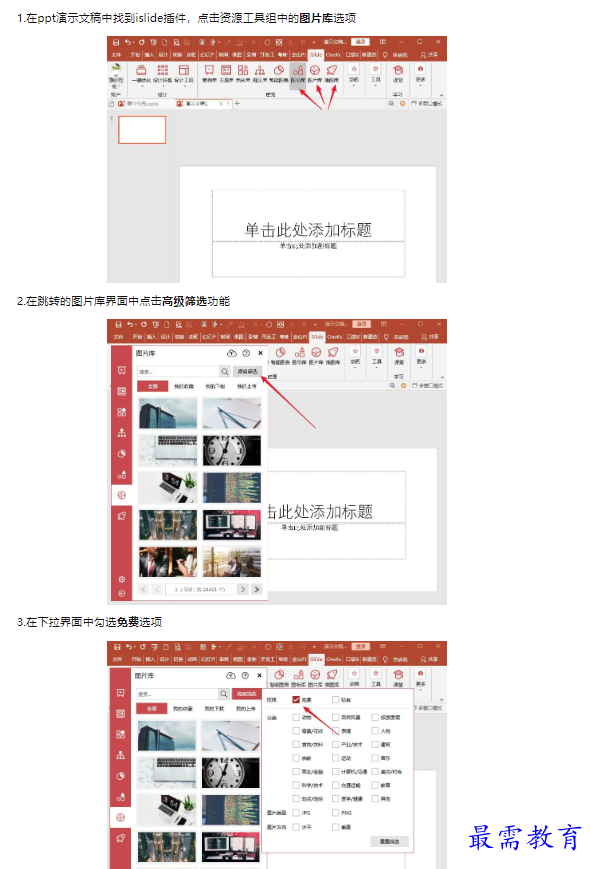Collapse the ribbon with the chevron in first screenshot
This screenshot has height=869, width=590.
[x=441, y=95]
